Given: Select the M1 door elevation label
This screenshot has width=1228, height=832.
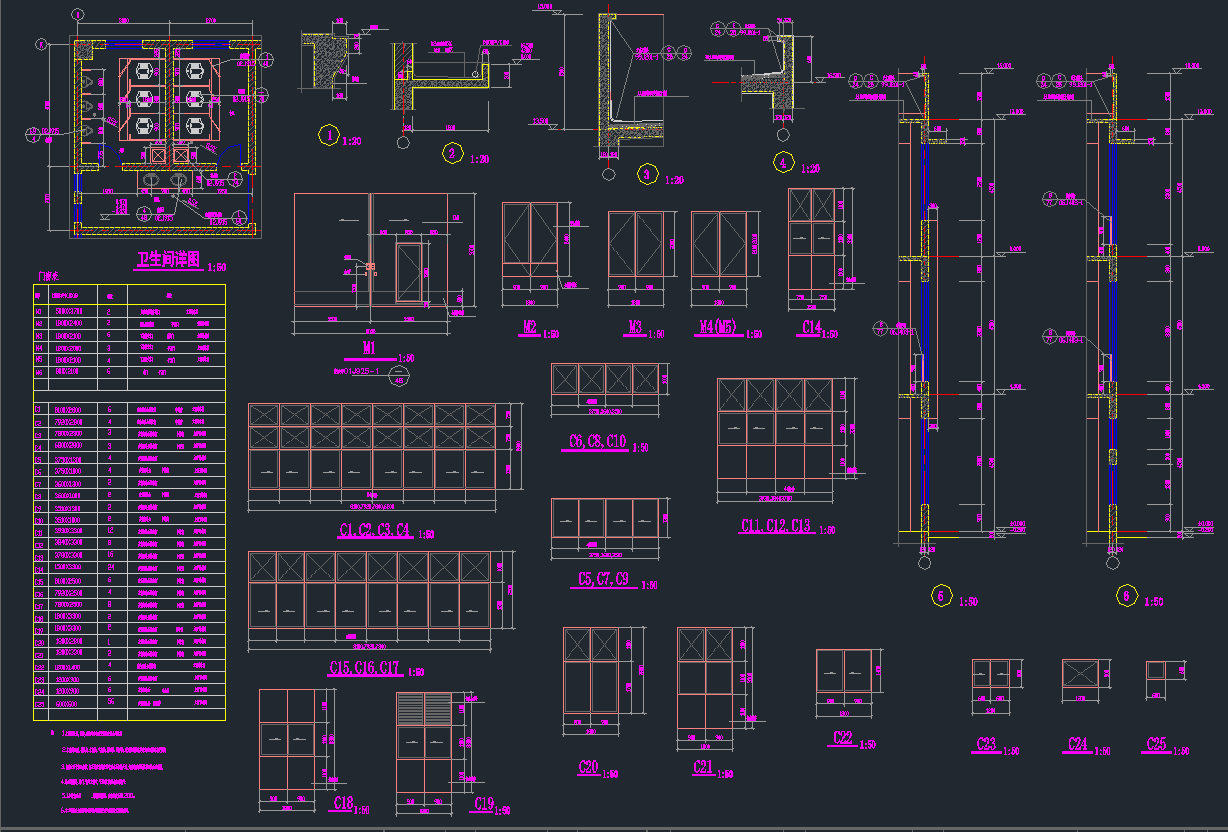Looking at the screenshot, I should [x=368, y=349].
